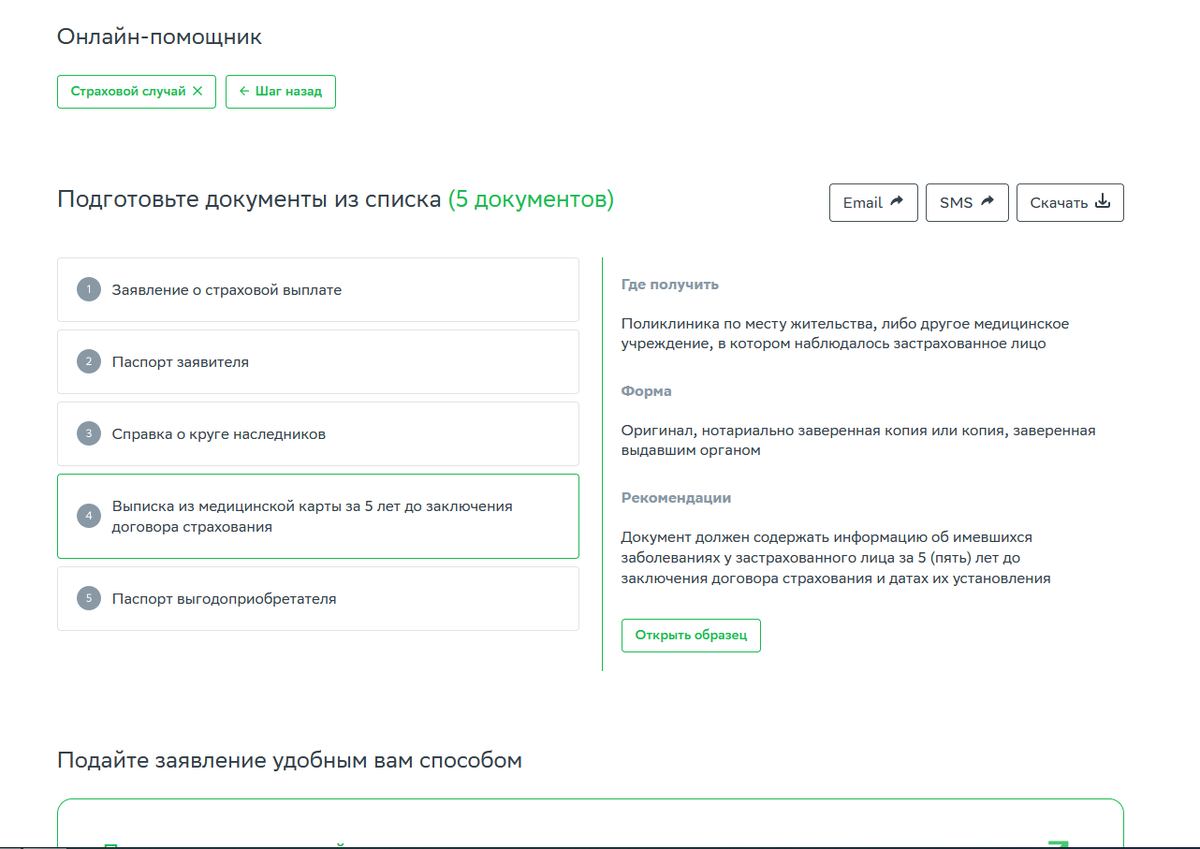Screen dimensions: 1200x849
Task: Click the share arrow icon in SMS button
Action: [988, 201]
